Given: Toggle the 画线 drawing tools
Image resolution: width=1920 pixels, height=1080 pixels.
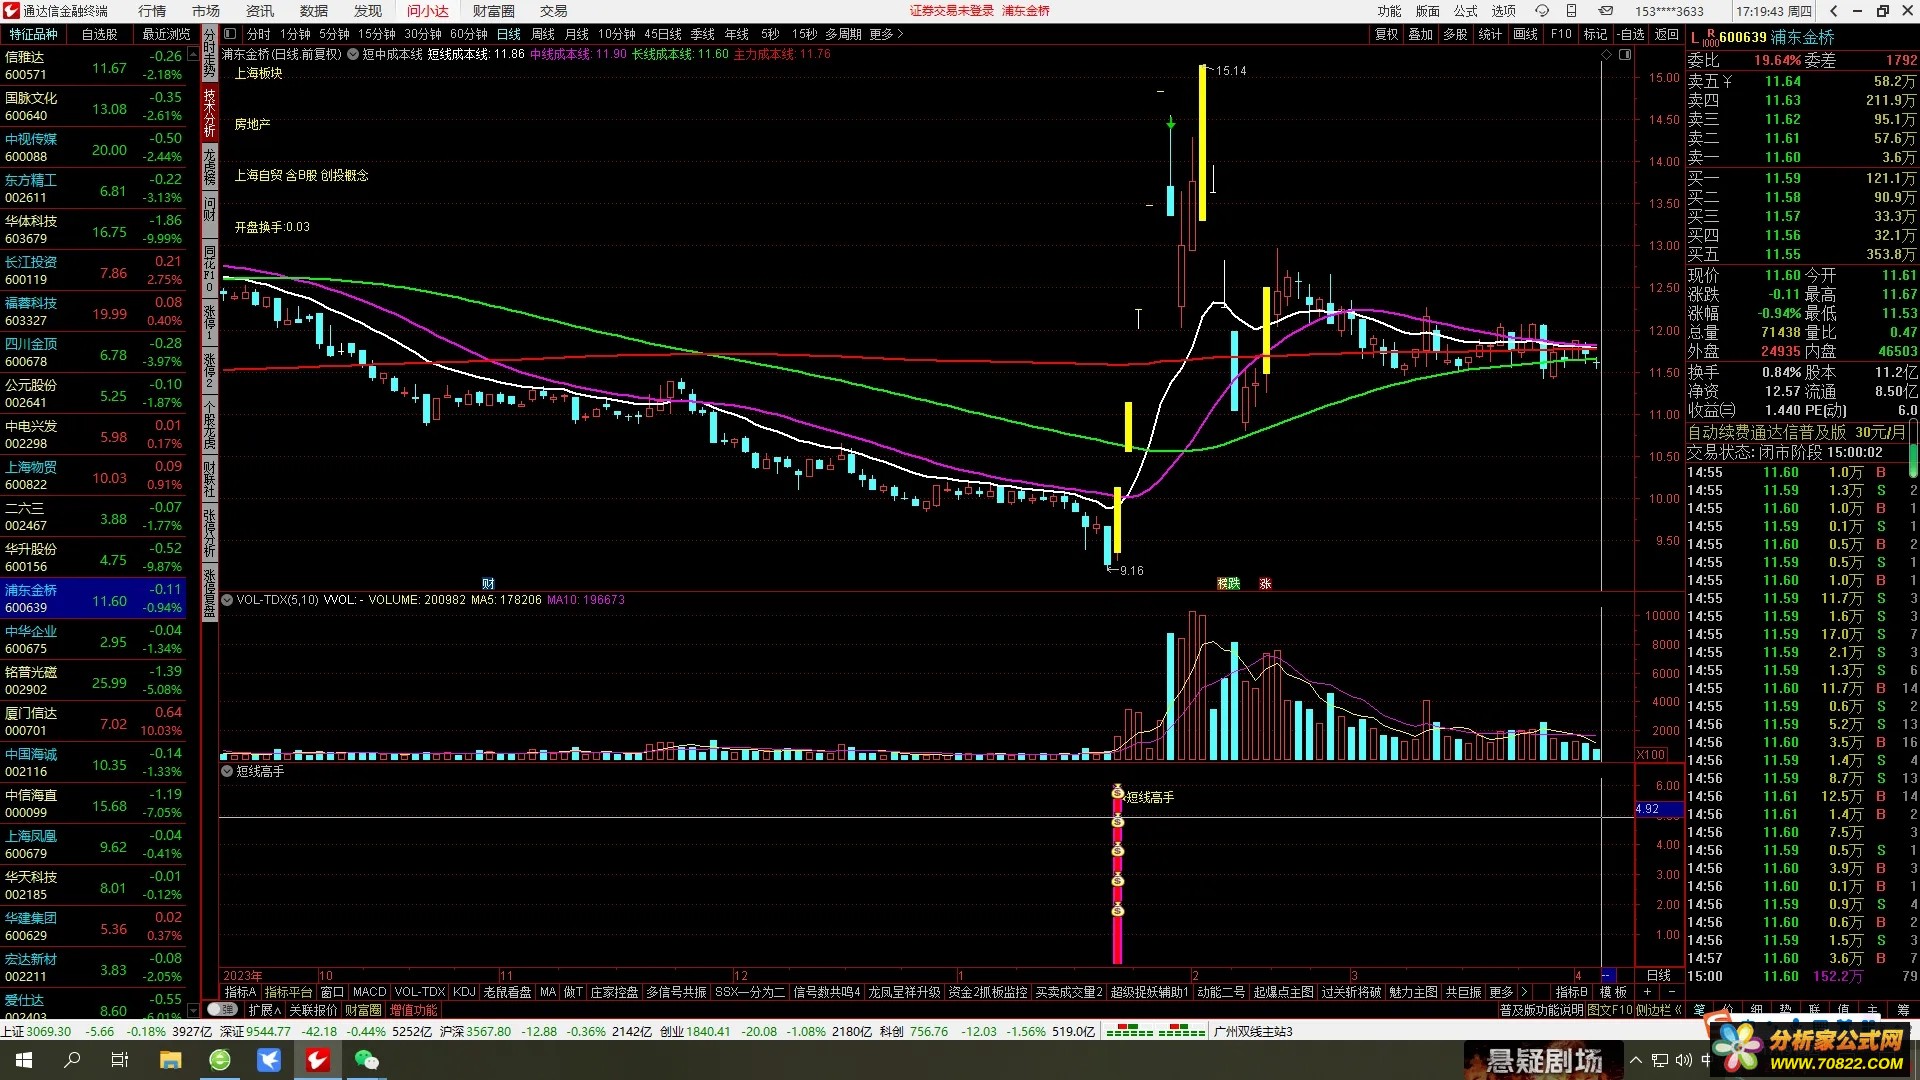Looking at the screenshot, I should coord(1525,34).
